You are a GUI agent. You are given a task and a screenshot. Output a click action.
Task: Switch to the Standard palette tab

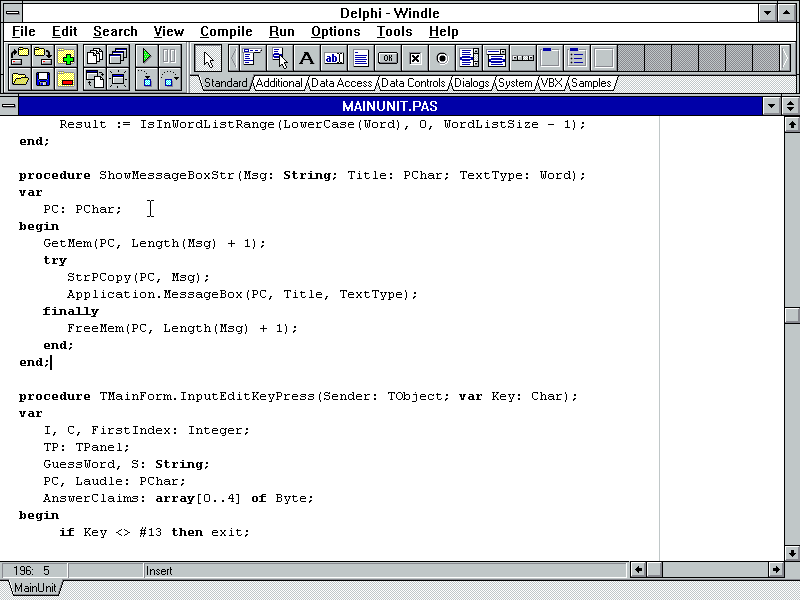pos(225,83)
